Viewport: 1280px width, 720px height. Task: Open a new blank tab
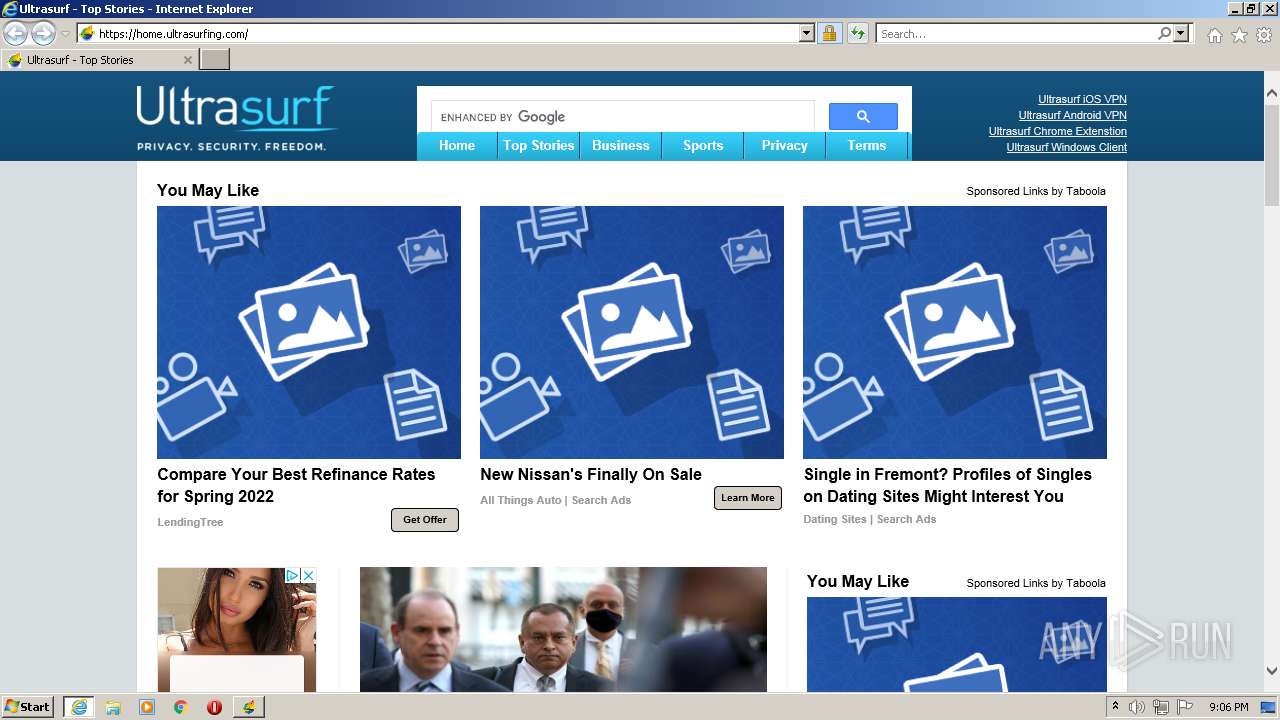pyautogui.click(x=215, y=60)
